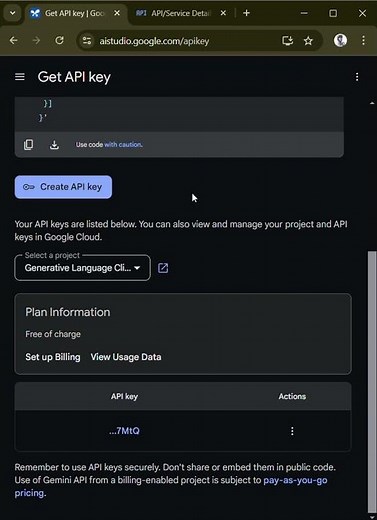Image resolution: width=377 pixels, height=520 pixels.
Task: Open the page more-options menu beside title
Action: click(357, 77)
